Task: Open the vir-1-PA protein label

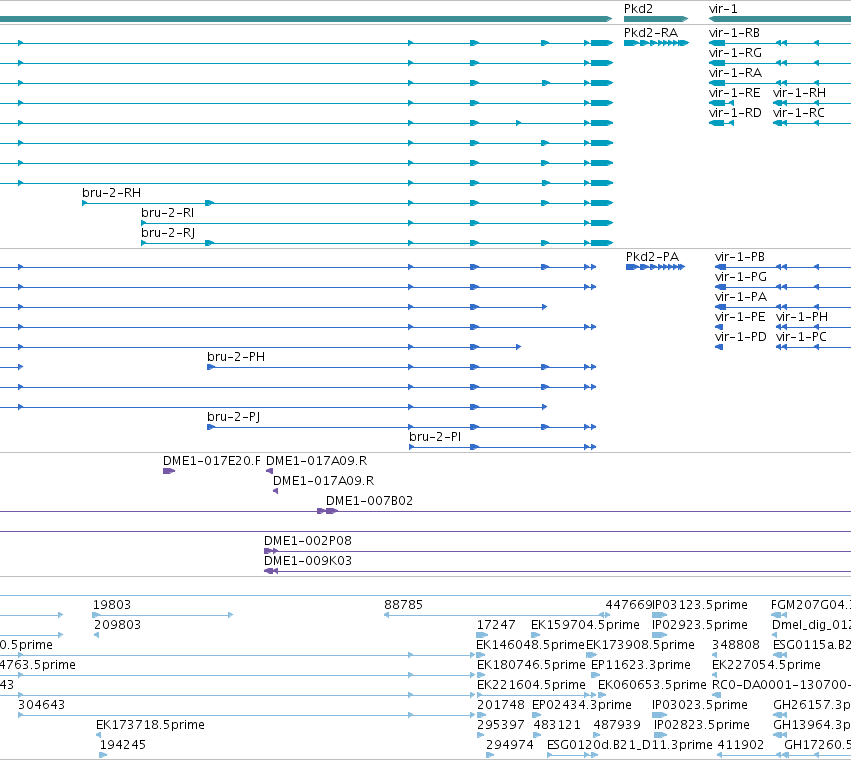Action: pyautogui.click(x=741, y=297)
